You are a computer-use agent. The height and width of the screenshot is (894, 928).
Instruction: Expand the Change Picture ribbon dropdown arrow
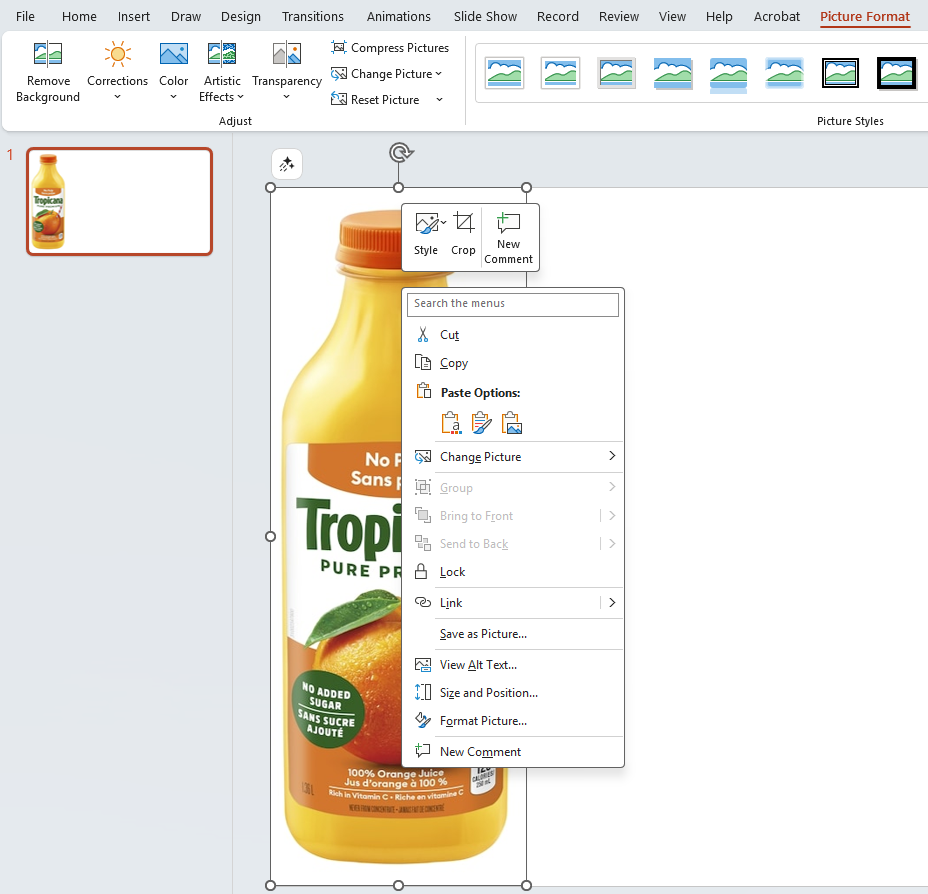pos(439,74)
